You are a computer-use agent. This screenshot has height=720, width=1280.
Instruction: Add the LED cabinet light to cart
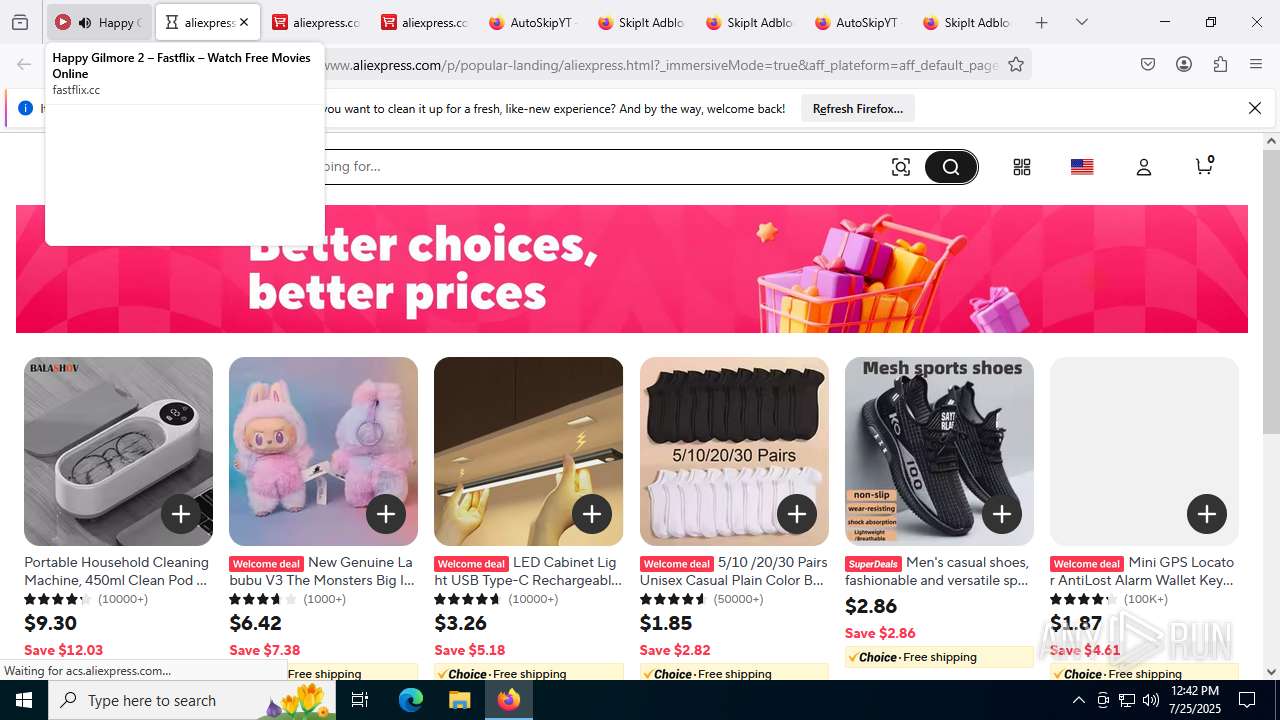point(591,514)
